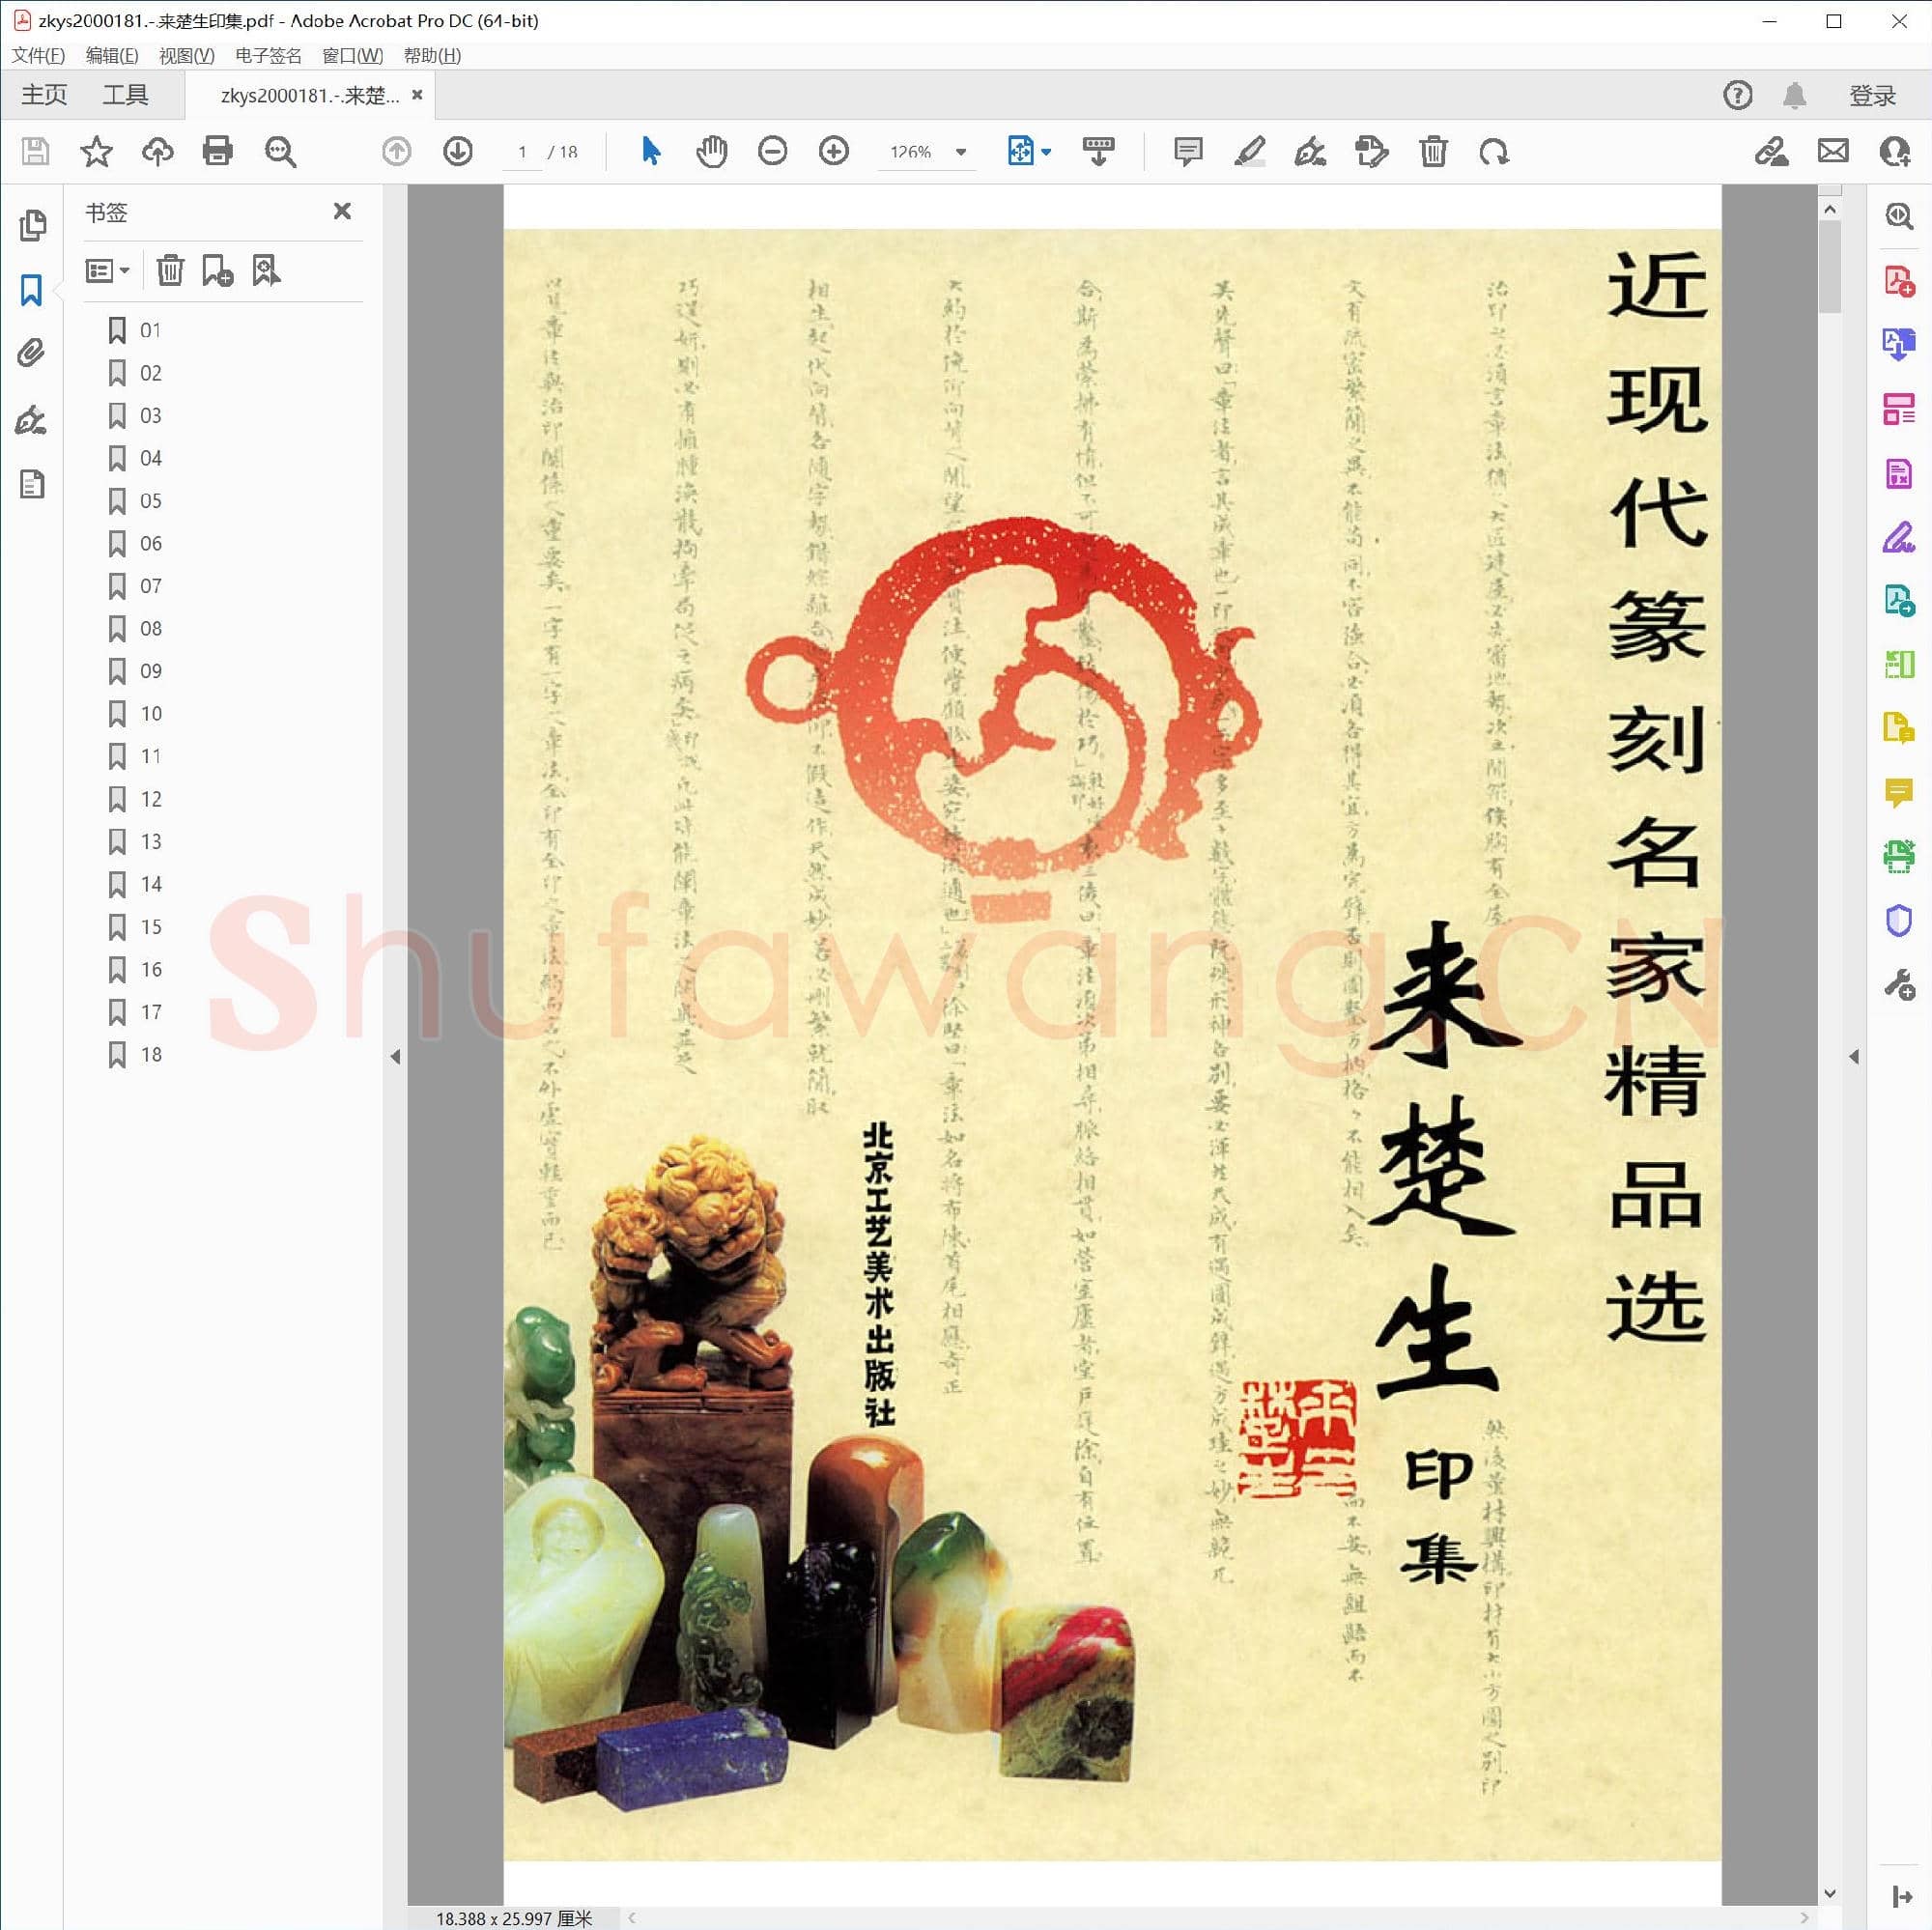Select the Hand pan tool
This screenshot has width=1932, height=1930.
click(x=711, y=152)
